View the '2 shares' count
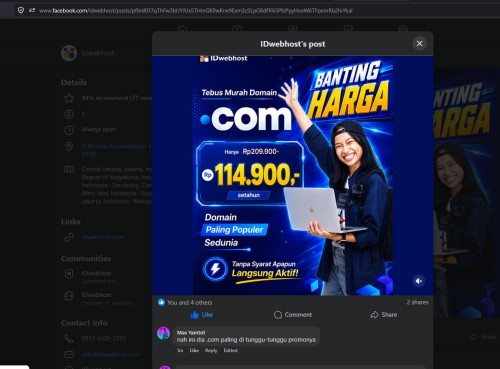 click(x=417, y=302)
